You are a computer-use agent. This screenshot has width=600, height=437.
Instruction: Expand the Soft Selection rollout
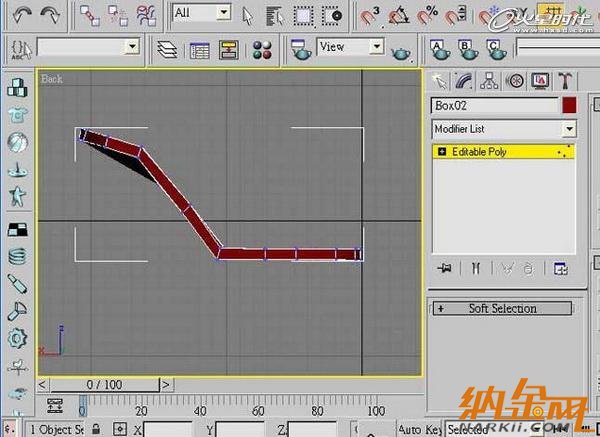(x=503, y=309)
